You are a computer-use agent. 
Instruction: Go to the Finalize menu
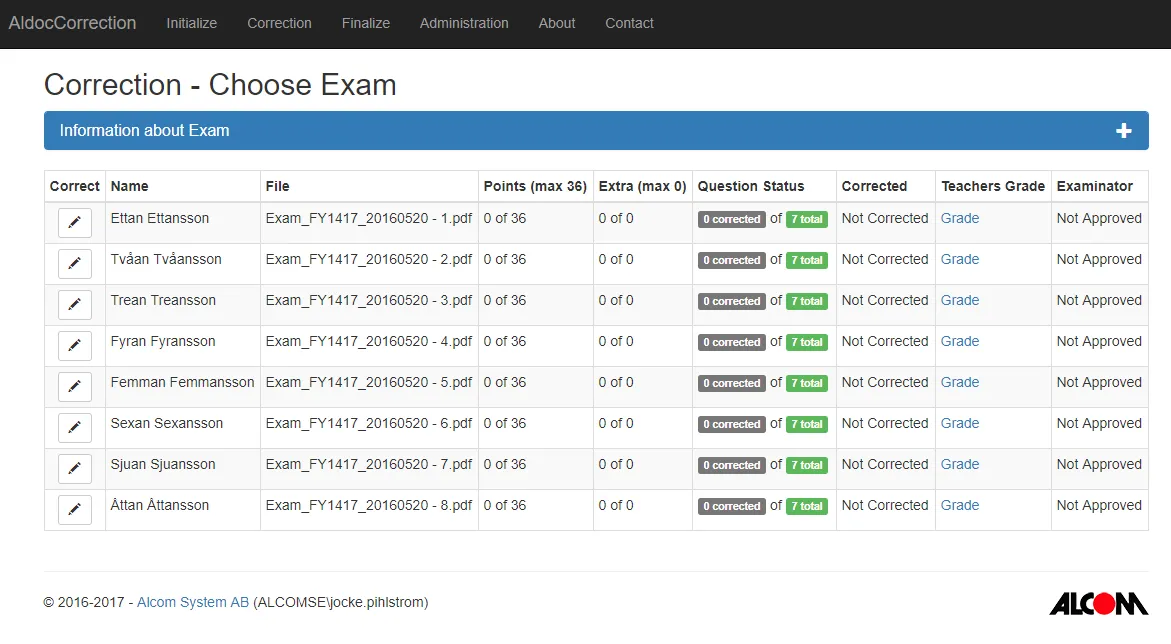point(365,23)
